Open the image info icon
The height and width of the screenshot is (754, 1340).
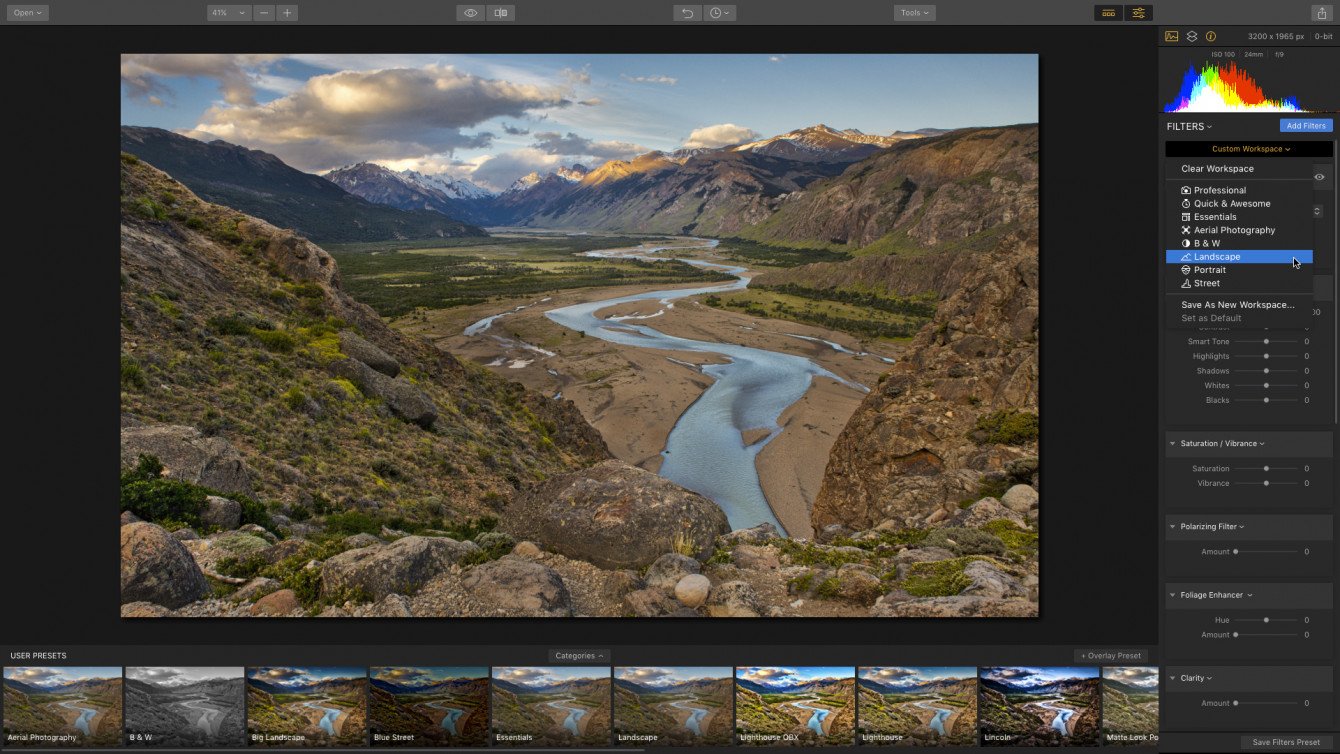pos(1211,36)
